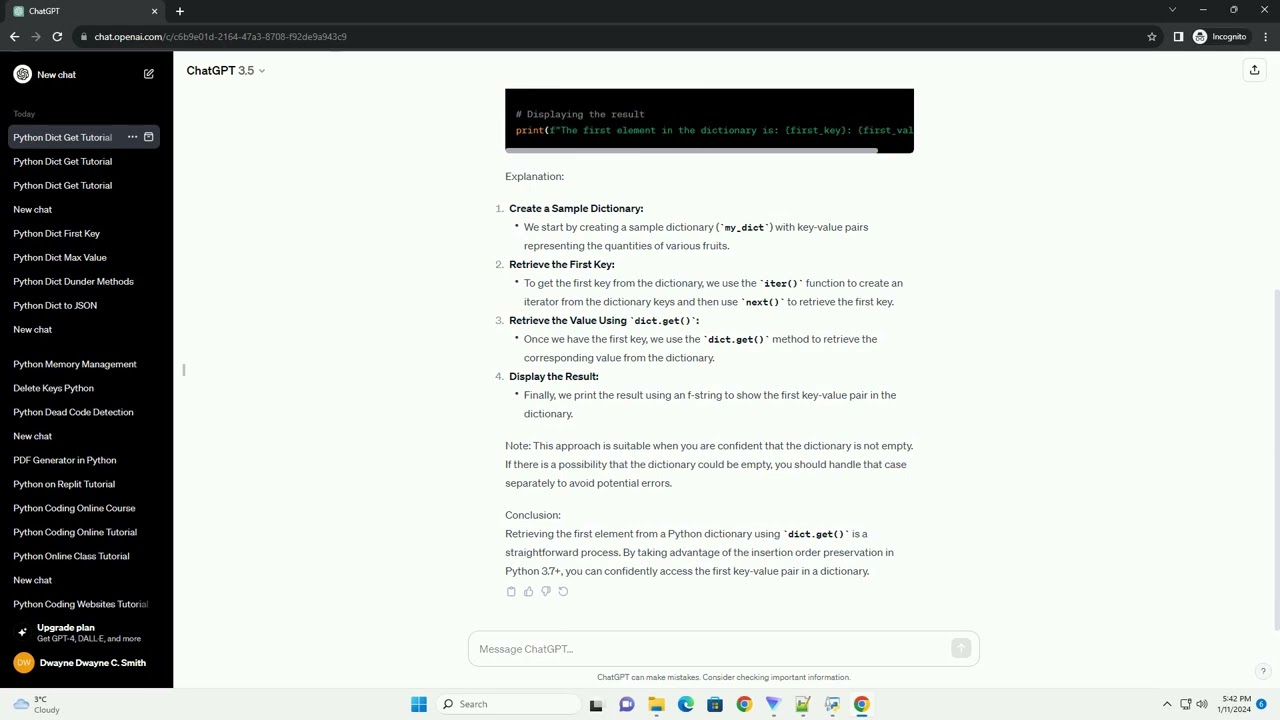1280x720 pixels.
Task: Click the site information lock icon
Action: click(x=84, y=37)
